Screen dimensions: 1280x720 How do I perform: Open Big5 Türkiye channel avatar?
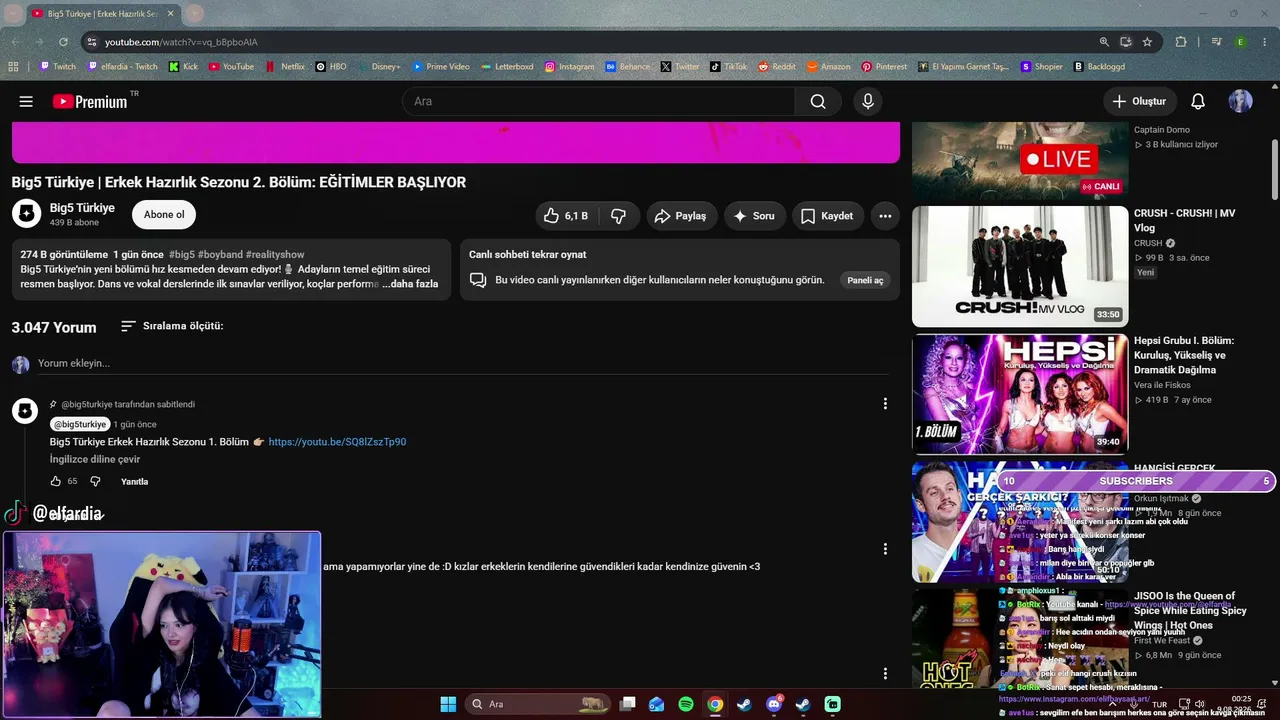tap(26, 214)
